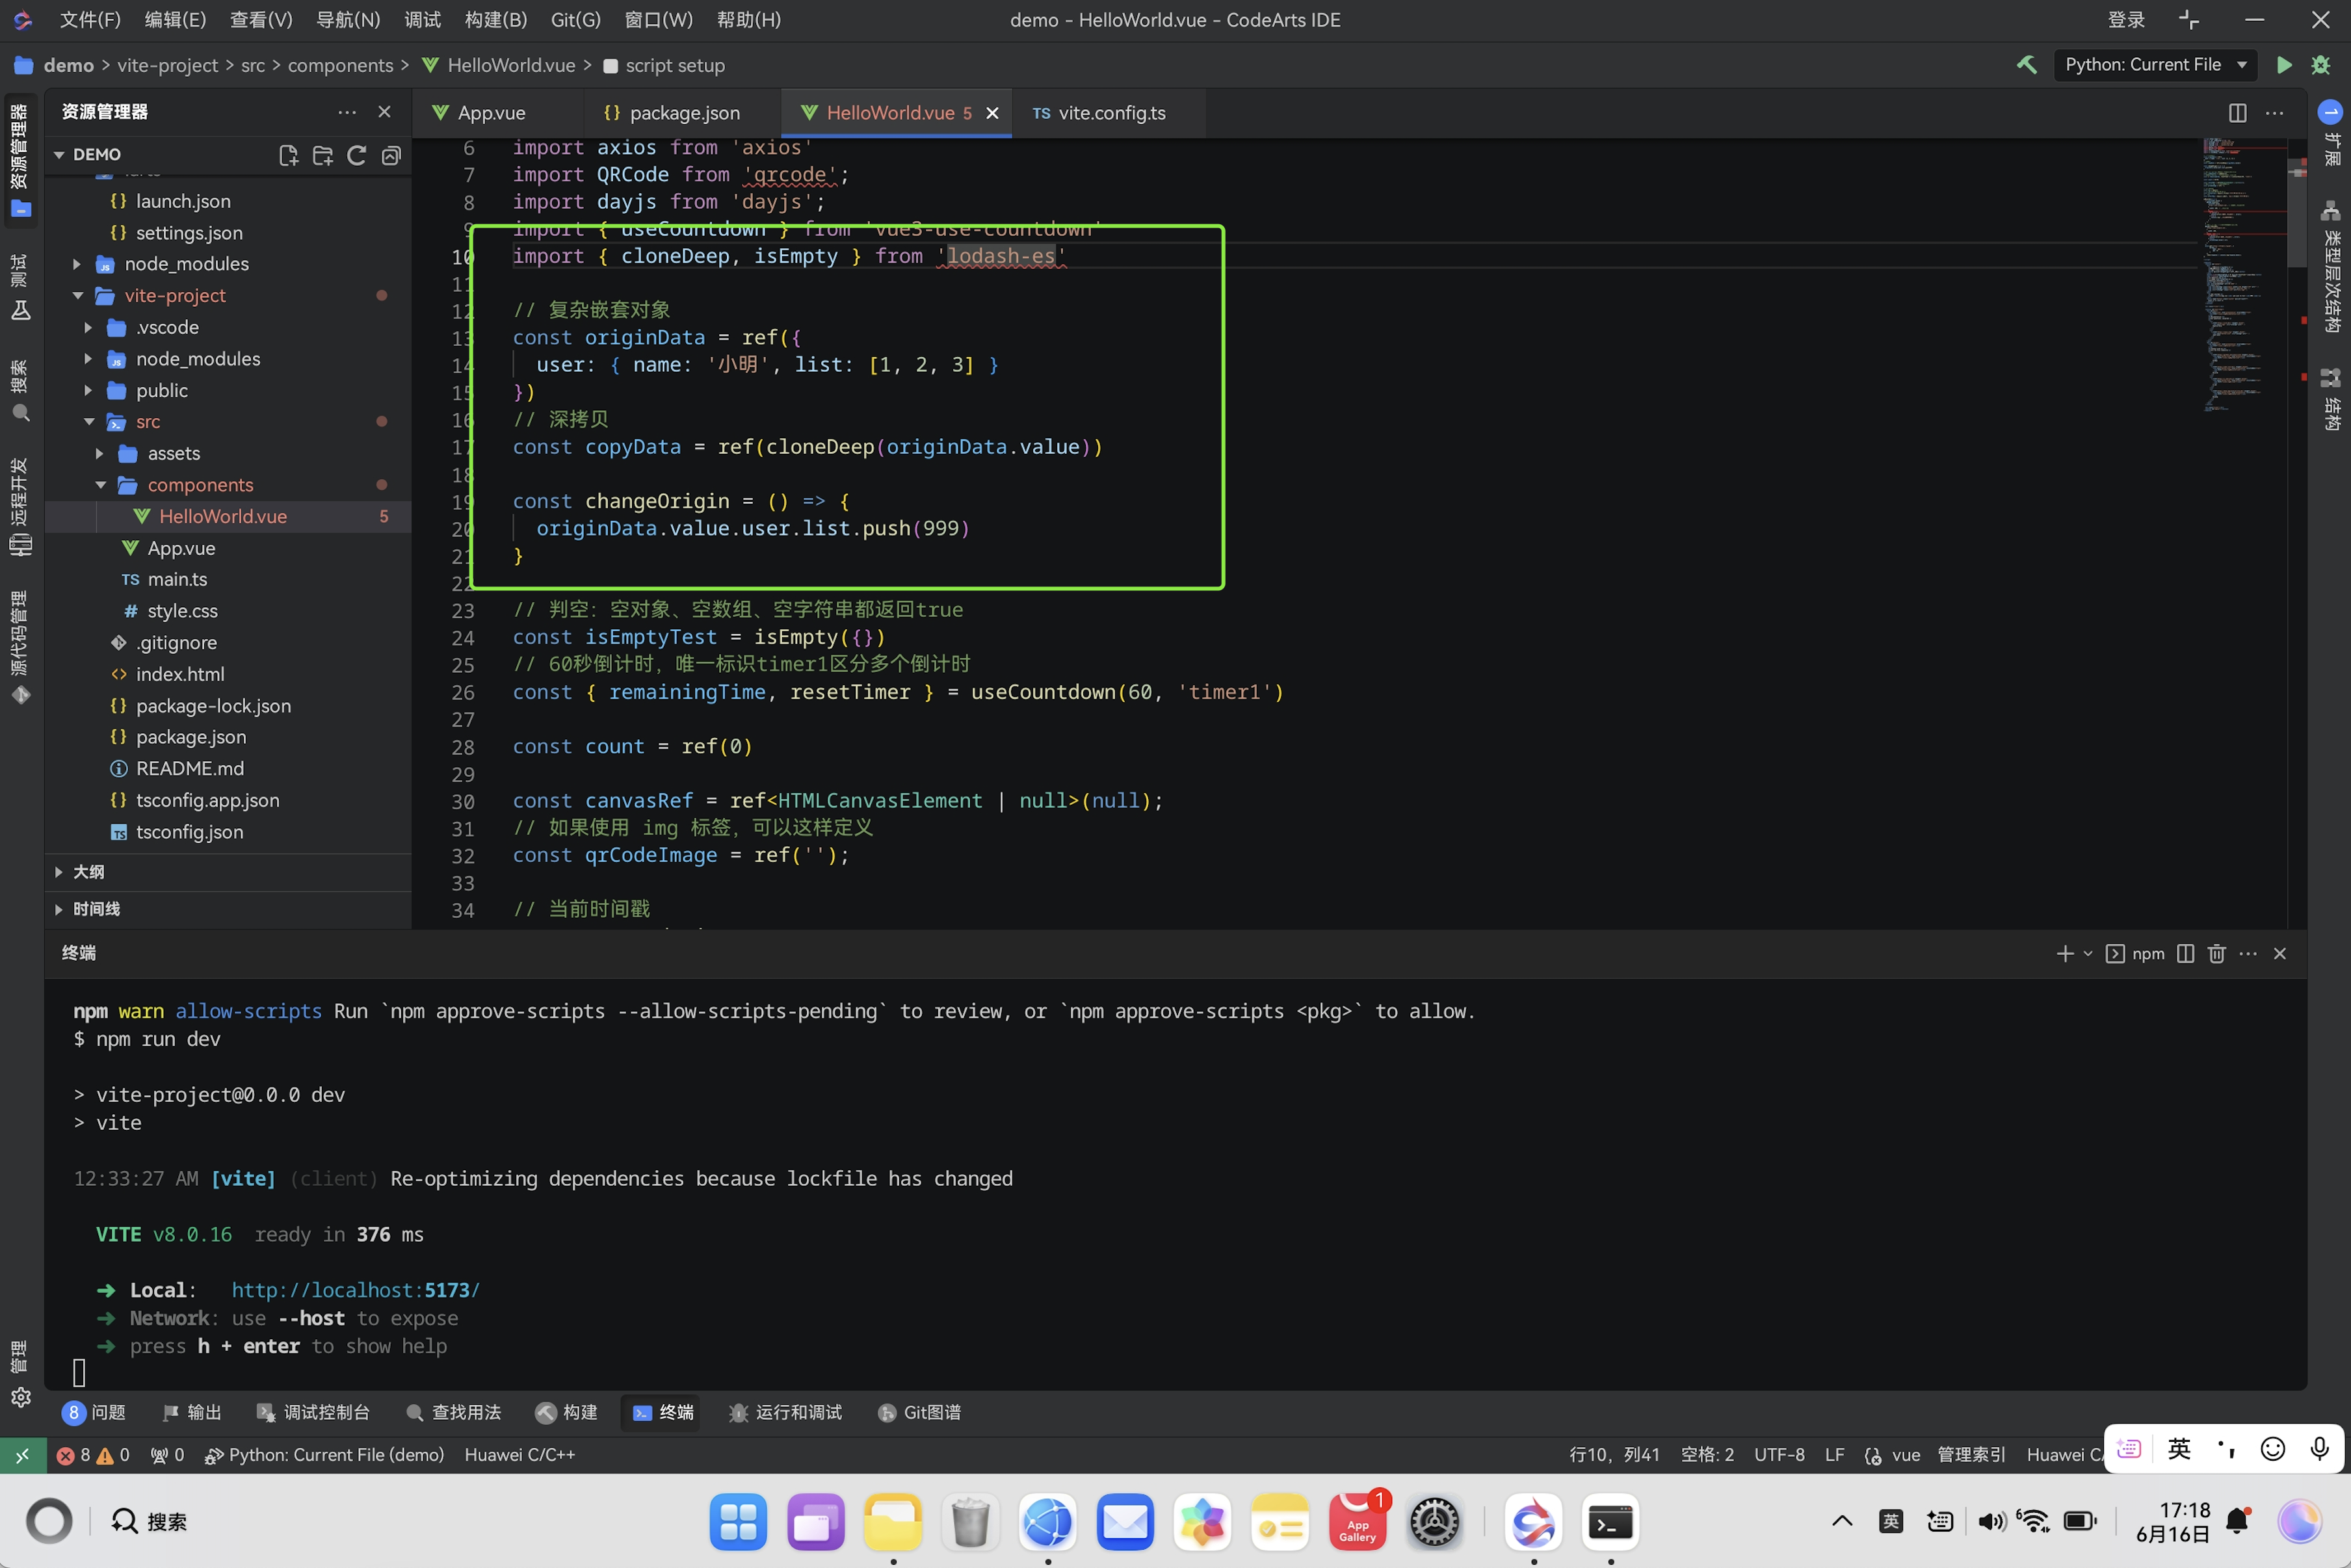The height and width of the screenshot is (1568, 2351).
Task: Click the vue language mode in status bar
Action: pos(1906,1455)
